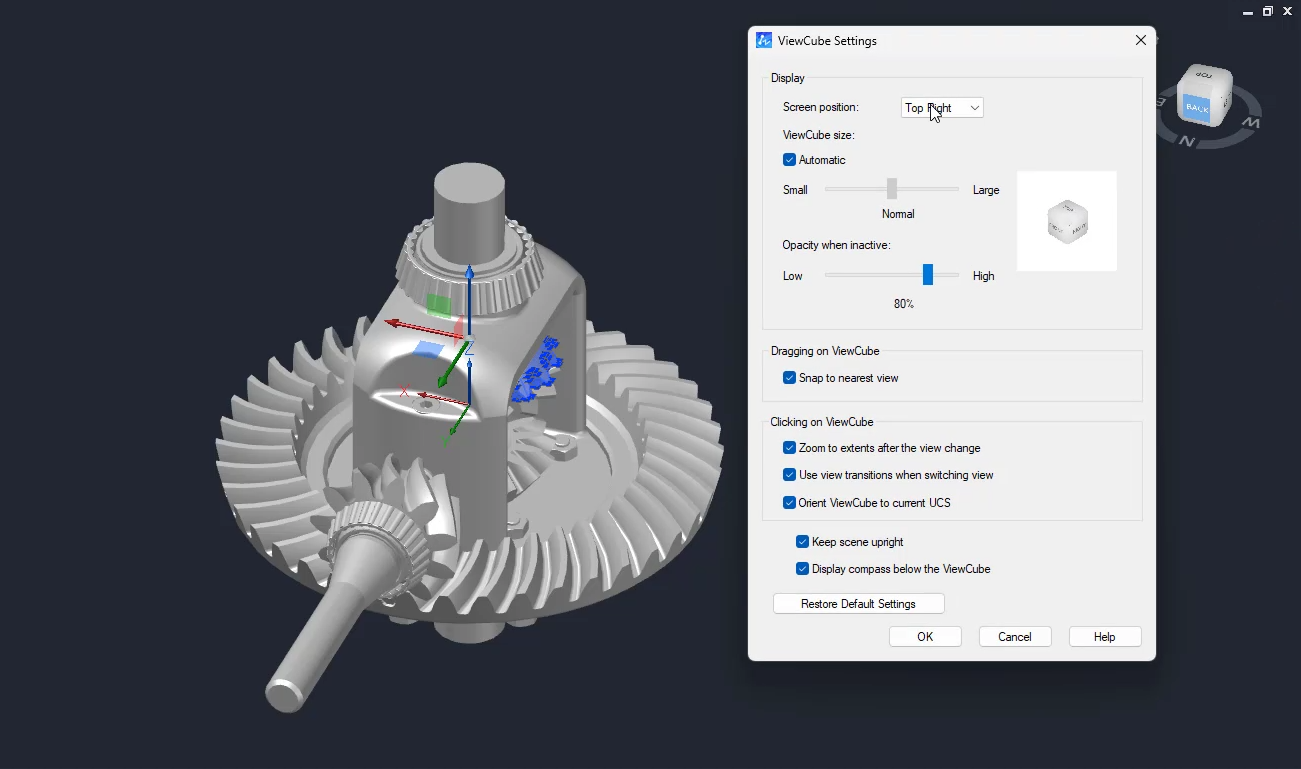Click the Small label of the size slider
The image size is (1301, 769).
pyautogui.click(x=796, y=190)
